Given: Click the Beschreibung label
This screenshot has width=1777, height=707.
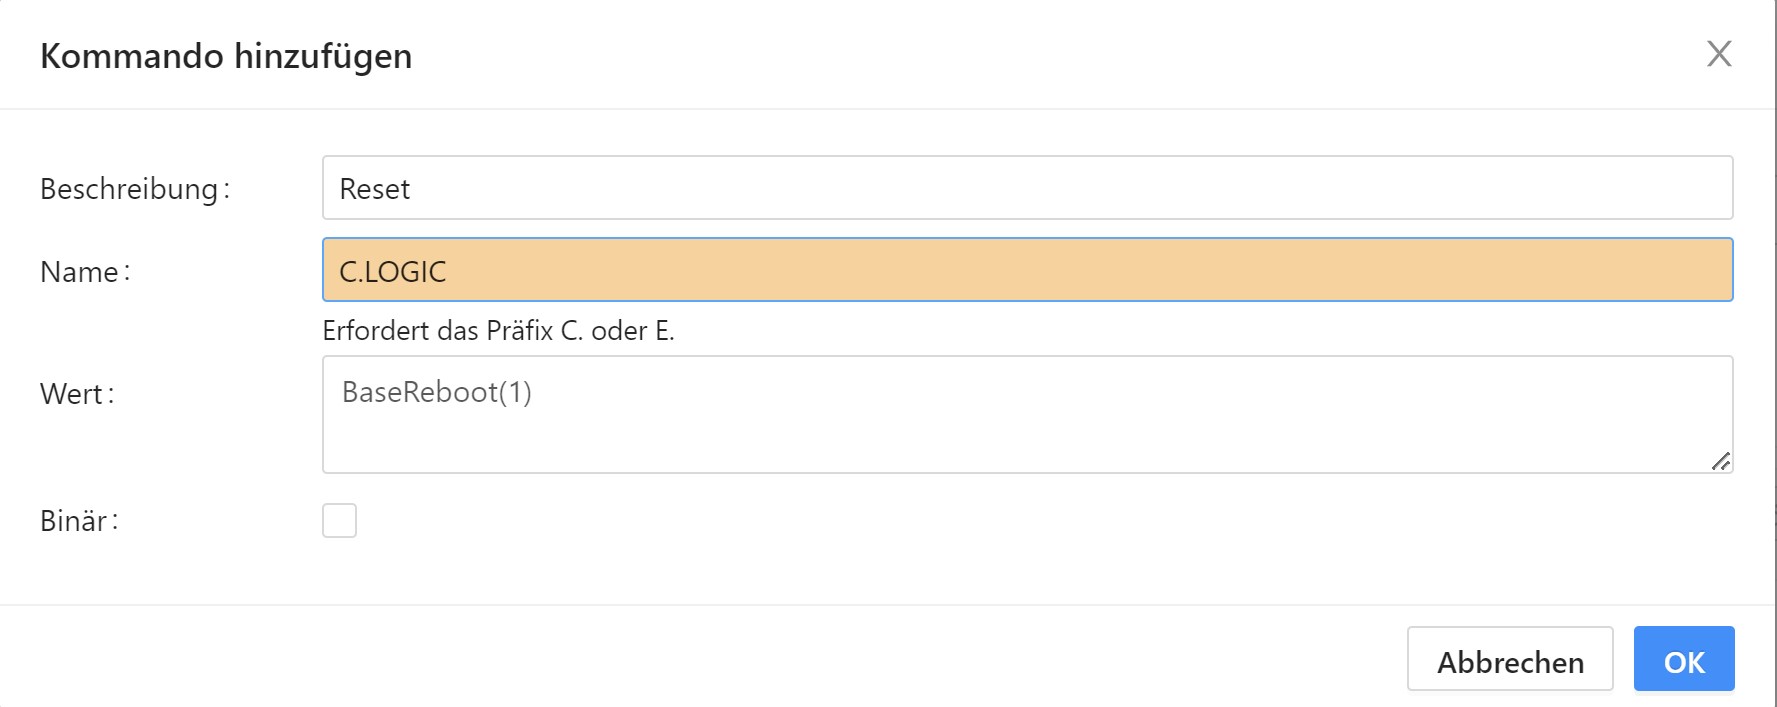Looking at the screenshot, I should coord(130,189).
